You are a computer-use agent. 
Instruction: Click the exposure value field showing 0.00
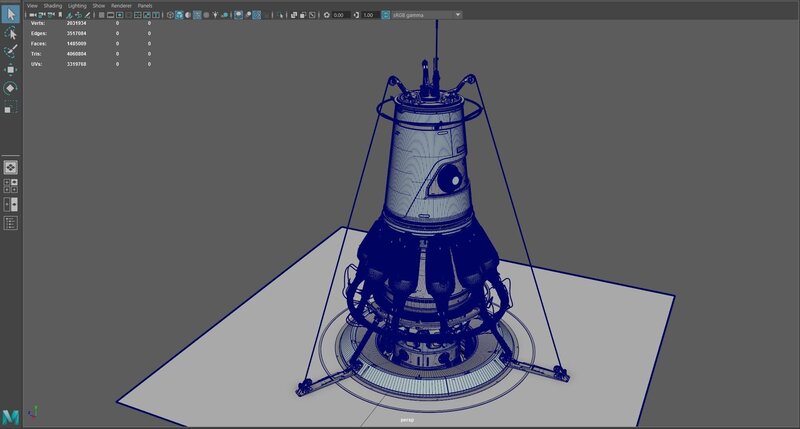(x=339, y=15)
